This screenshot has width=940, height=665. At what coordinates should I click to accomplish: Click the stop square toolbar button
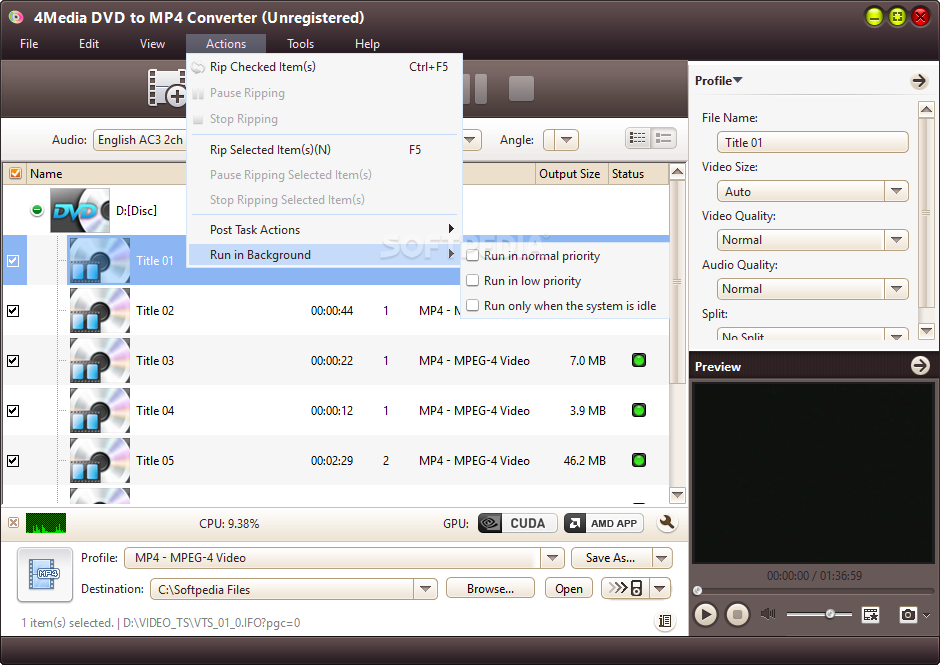pos(521,89)
